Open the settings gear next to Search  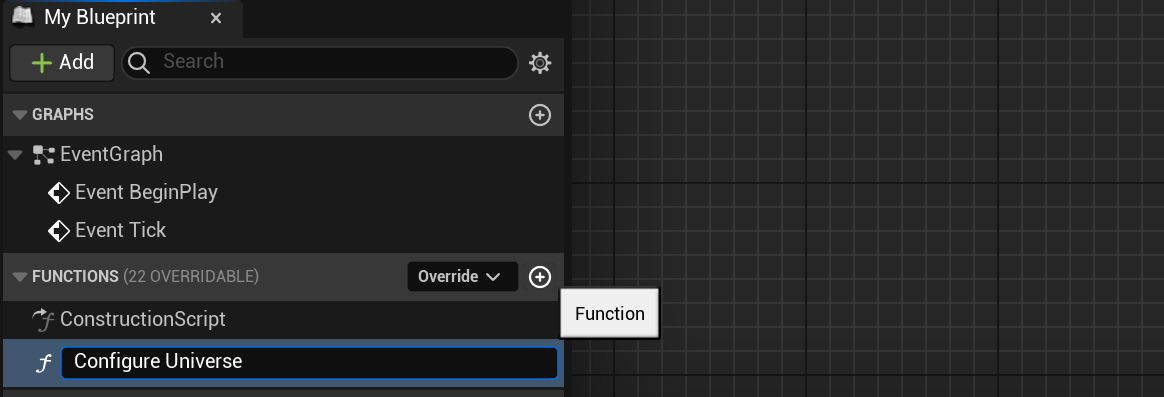tap(540, 63)
